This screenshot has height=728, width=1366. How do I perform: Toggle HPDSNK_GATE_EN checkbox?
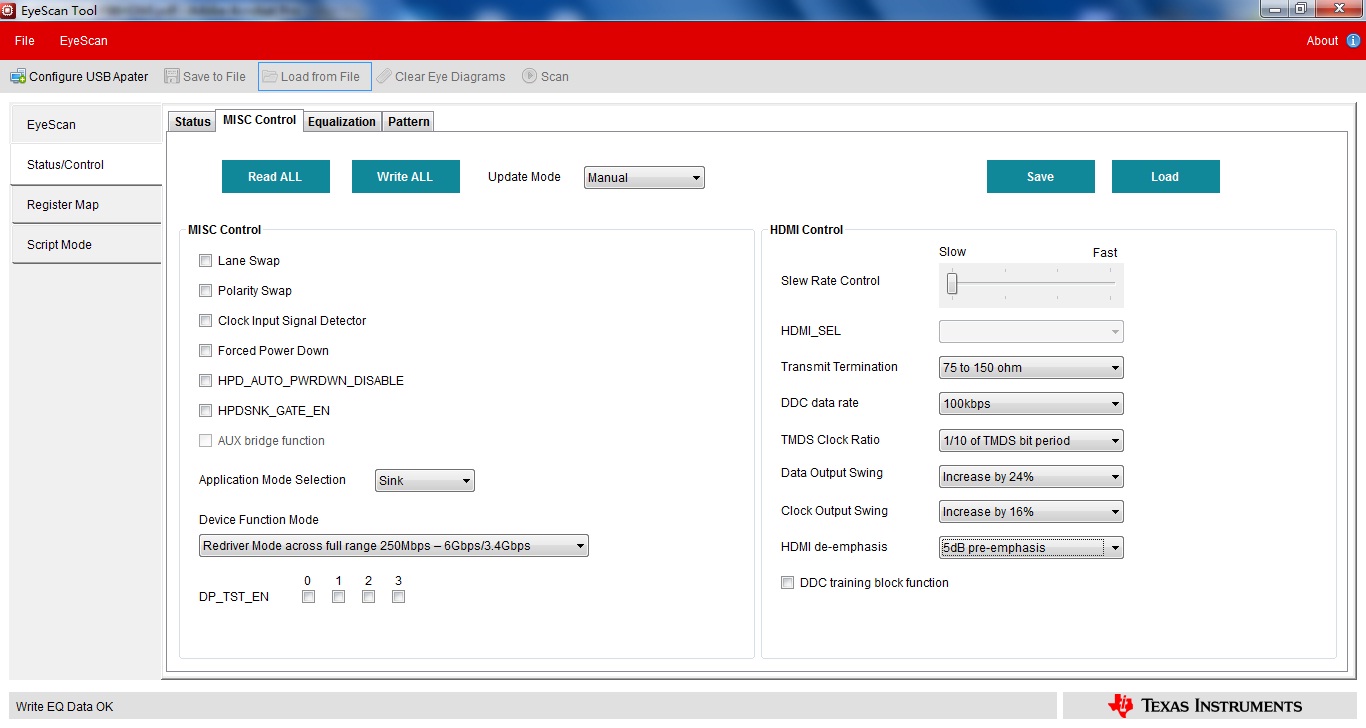205,411
